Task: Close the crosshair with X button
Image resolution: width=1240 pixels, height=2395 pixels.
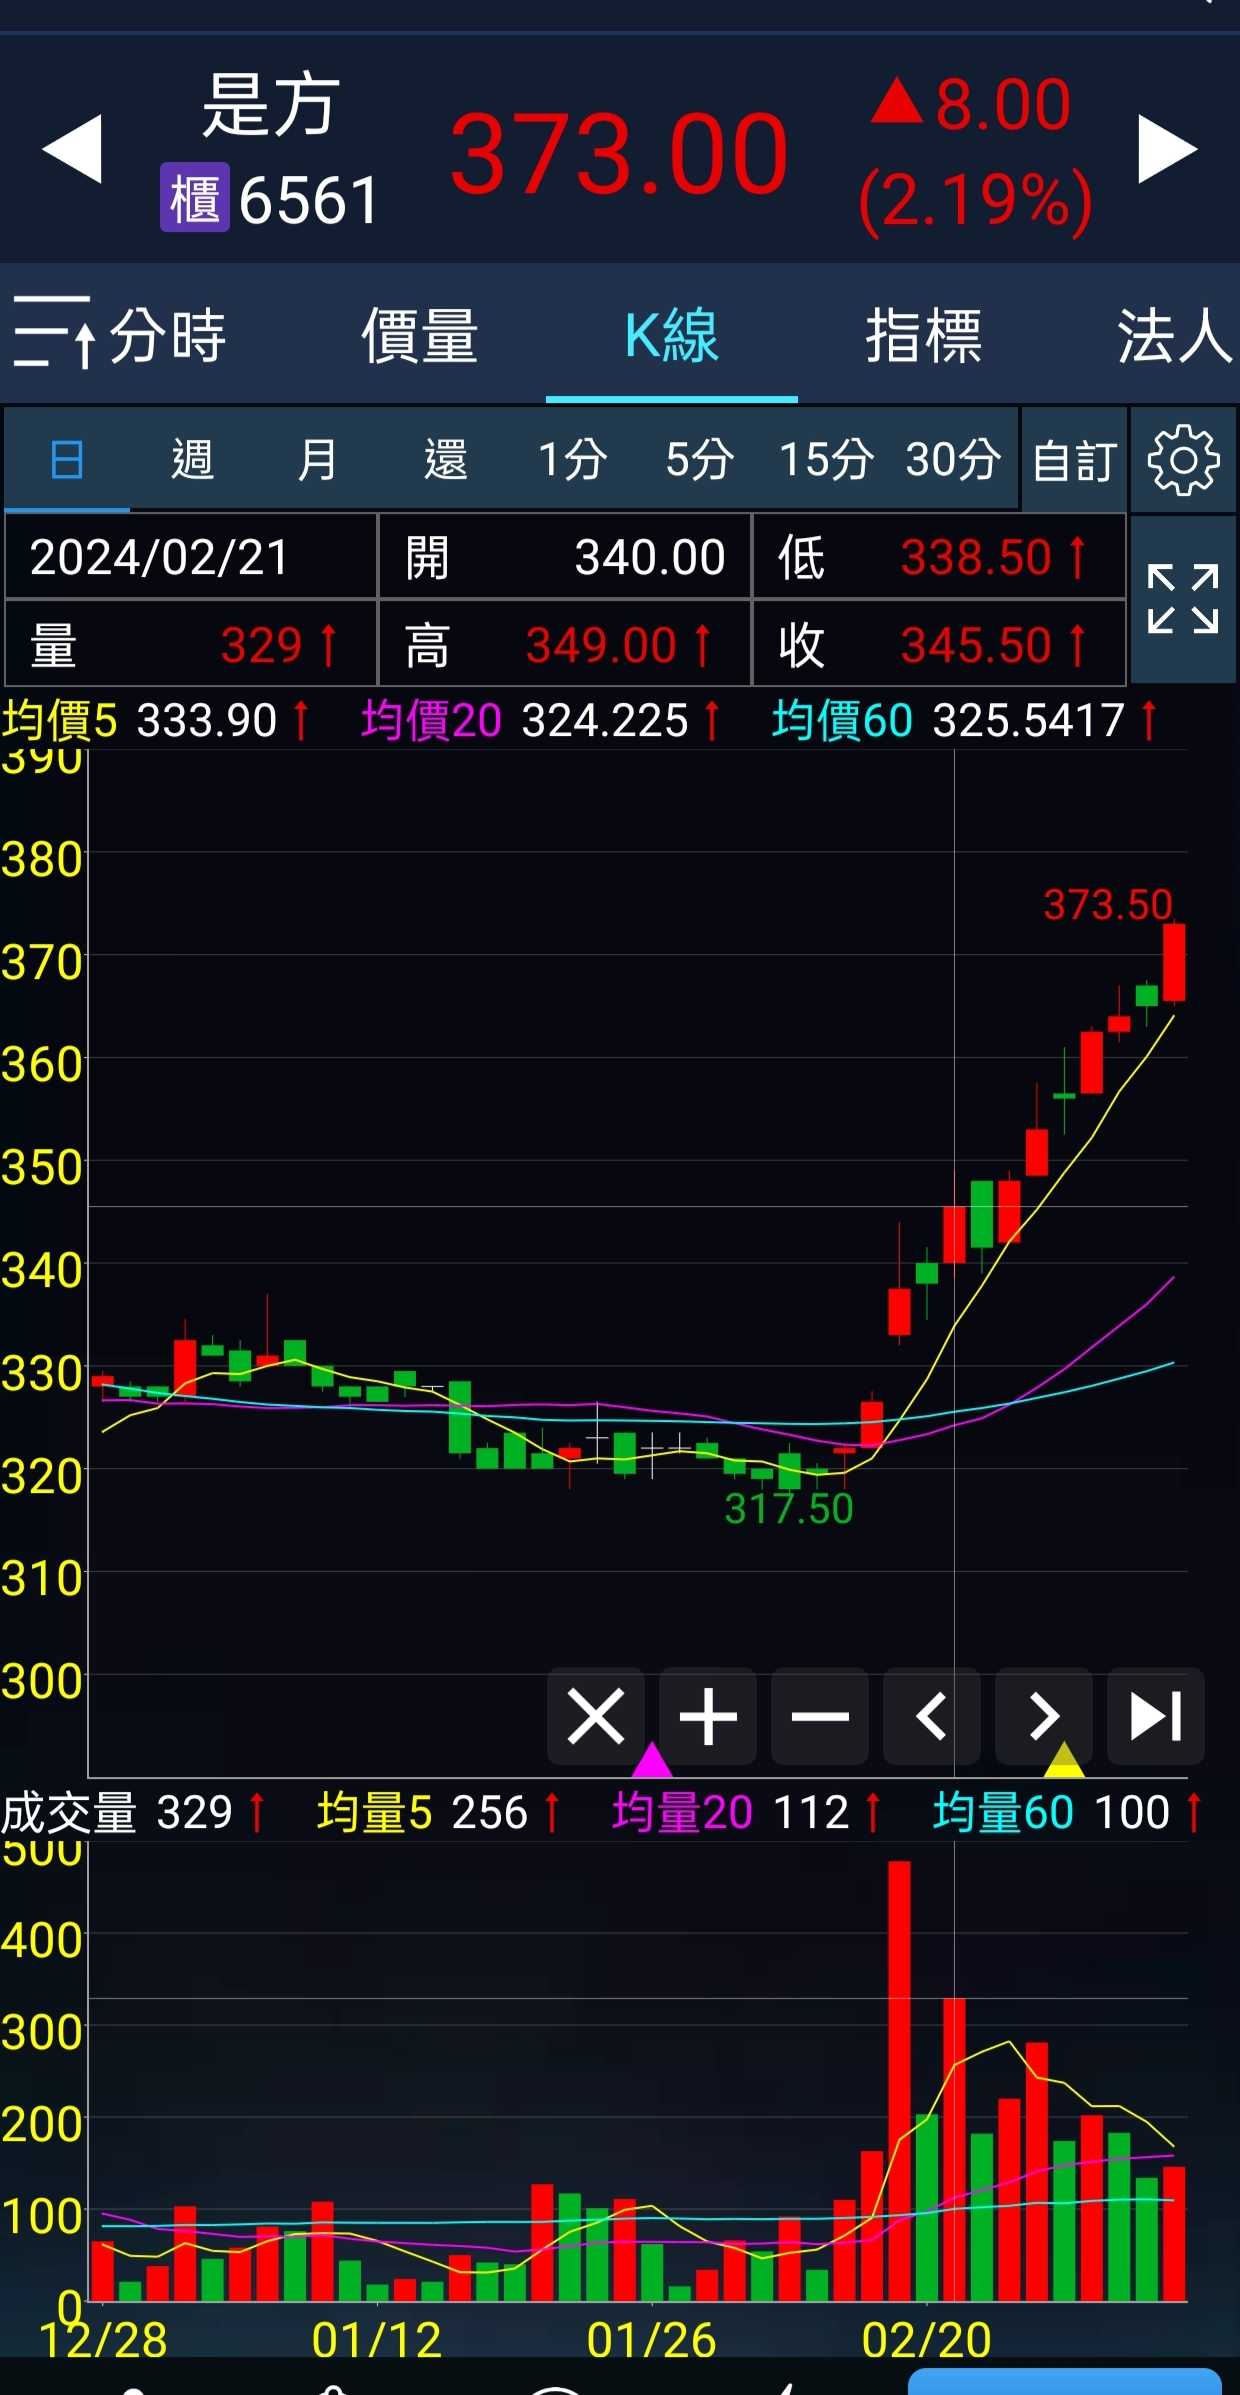Action: 596,1716
